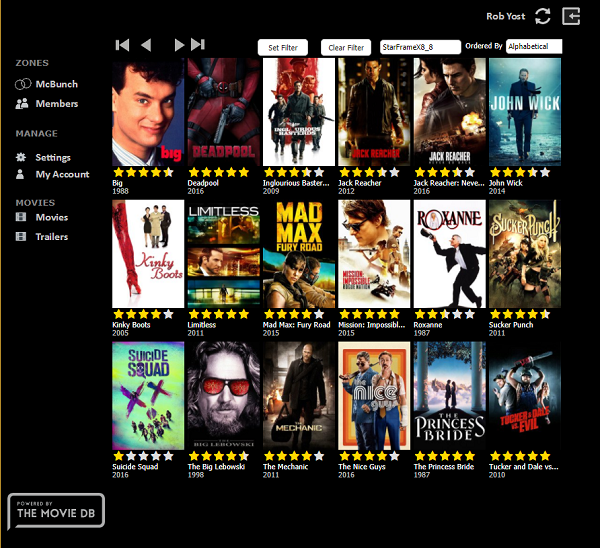Open the Trailers section
600x548 pixels.
(52, 236)
